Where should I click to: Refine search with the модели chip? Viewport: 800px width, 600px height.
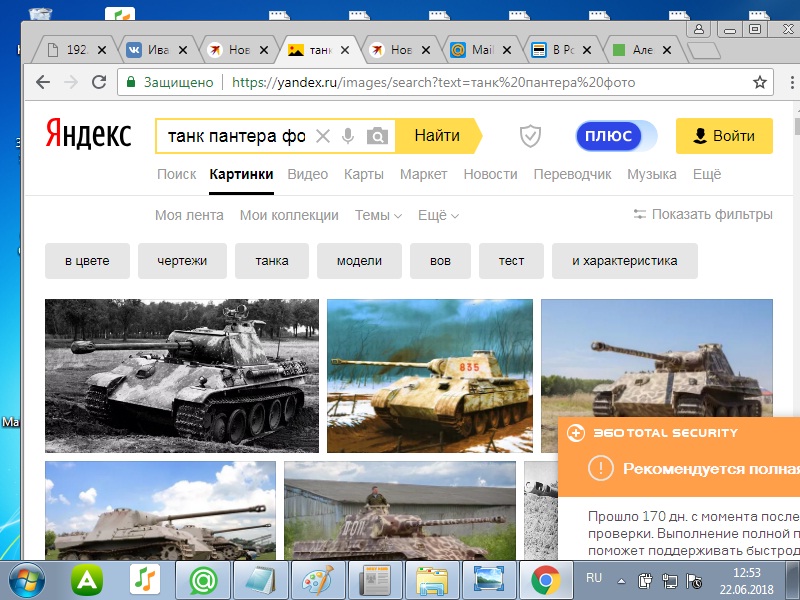pos(359,261)
